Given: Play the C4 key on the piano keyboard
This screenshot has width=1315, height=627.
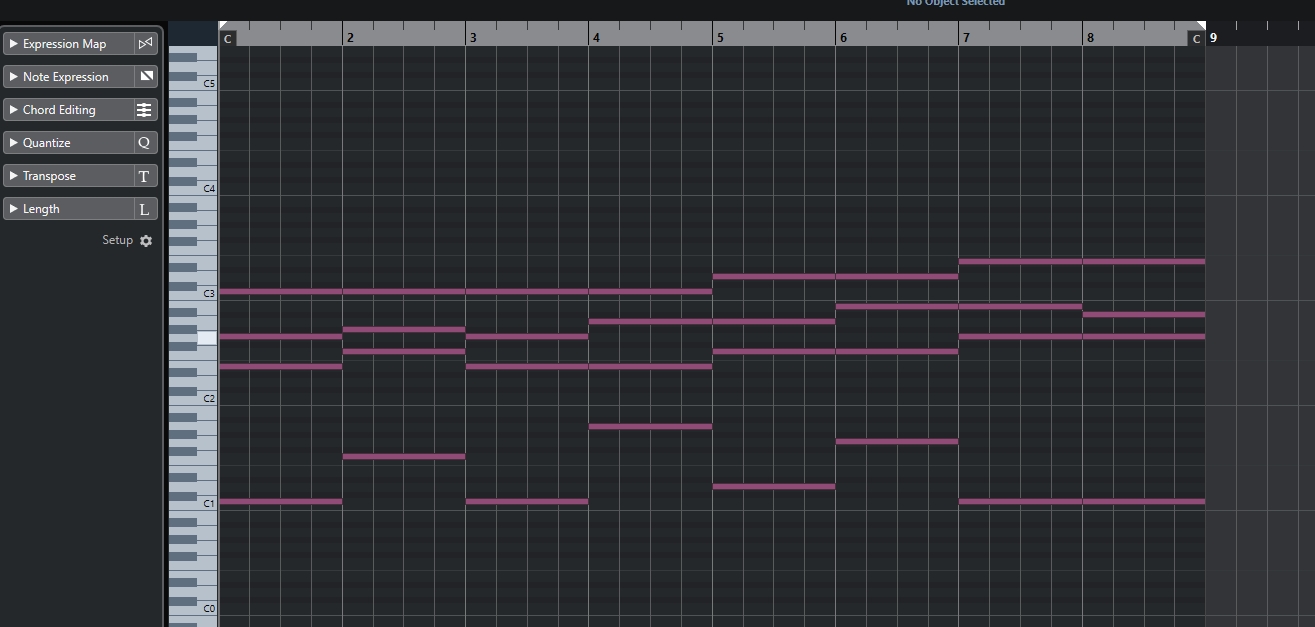Looking at the screenshot, I should pos(209,188).
